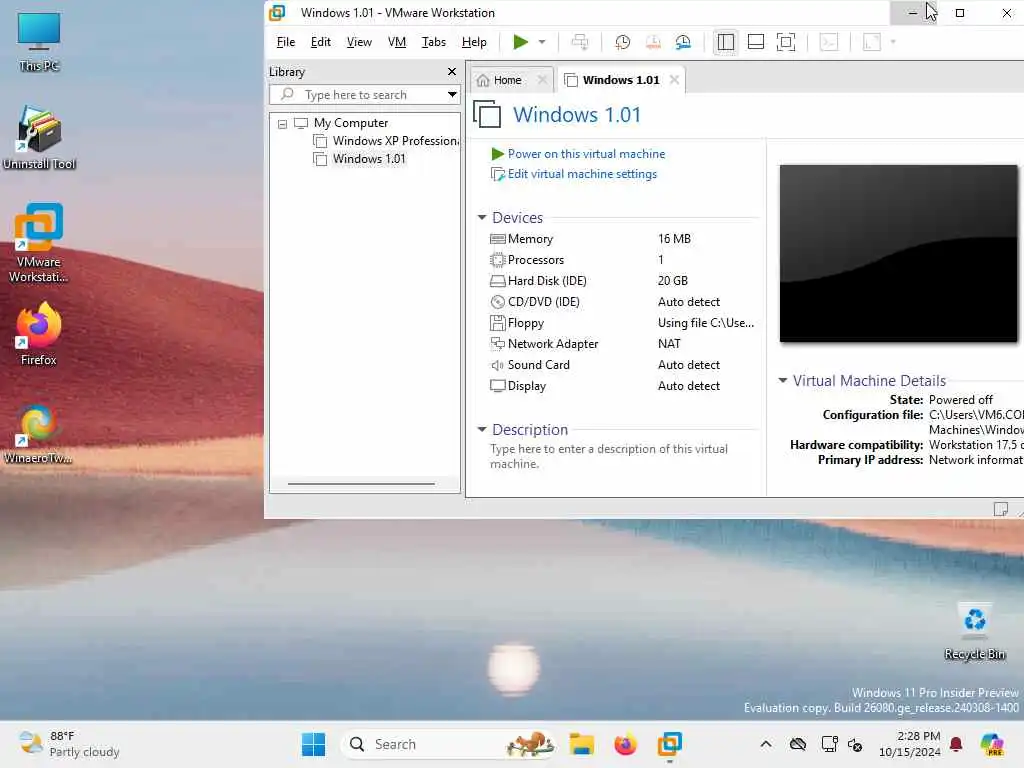Click the green Power On toolbar button
Screen dimensions: 1024x768
pos(520,42)
